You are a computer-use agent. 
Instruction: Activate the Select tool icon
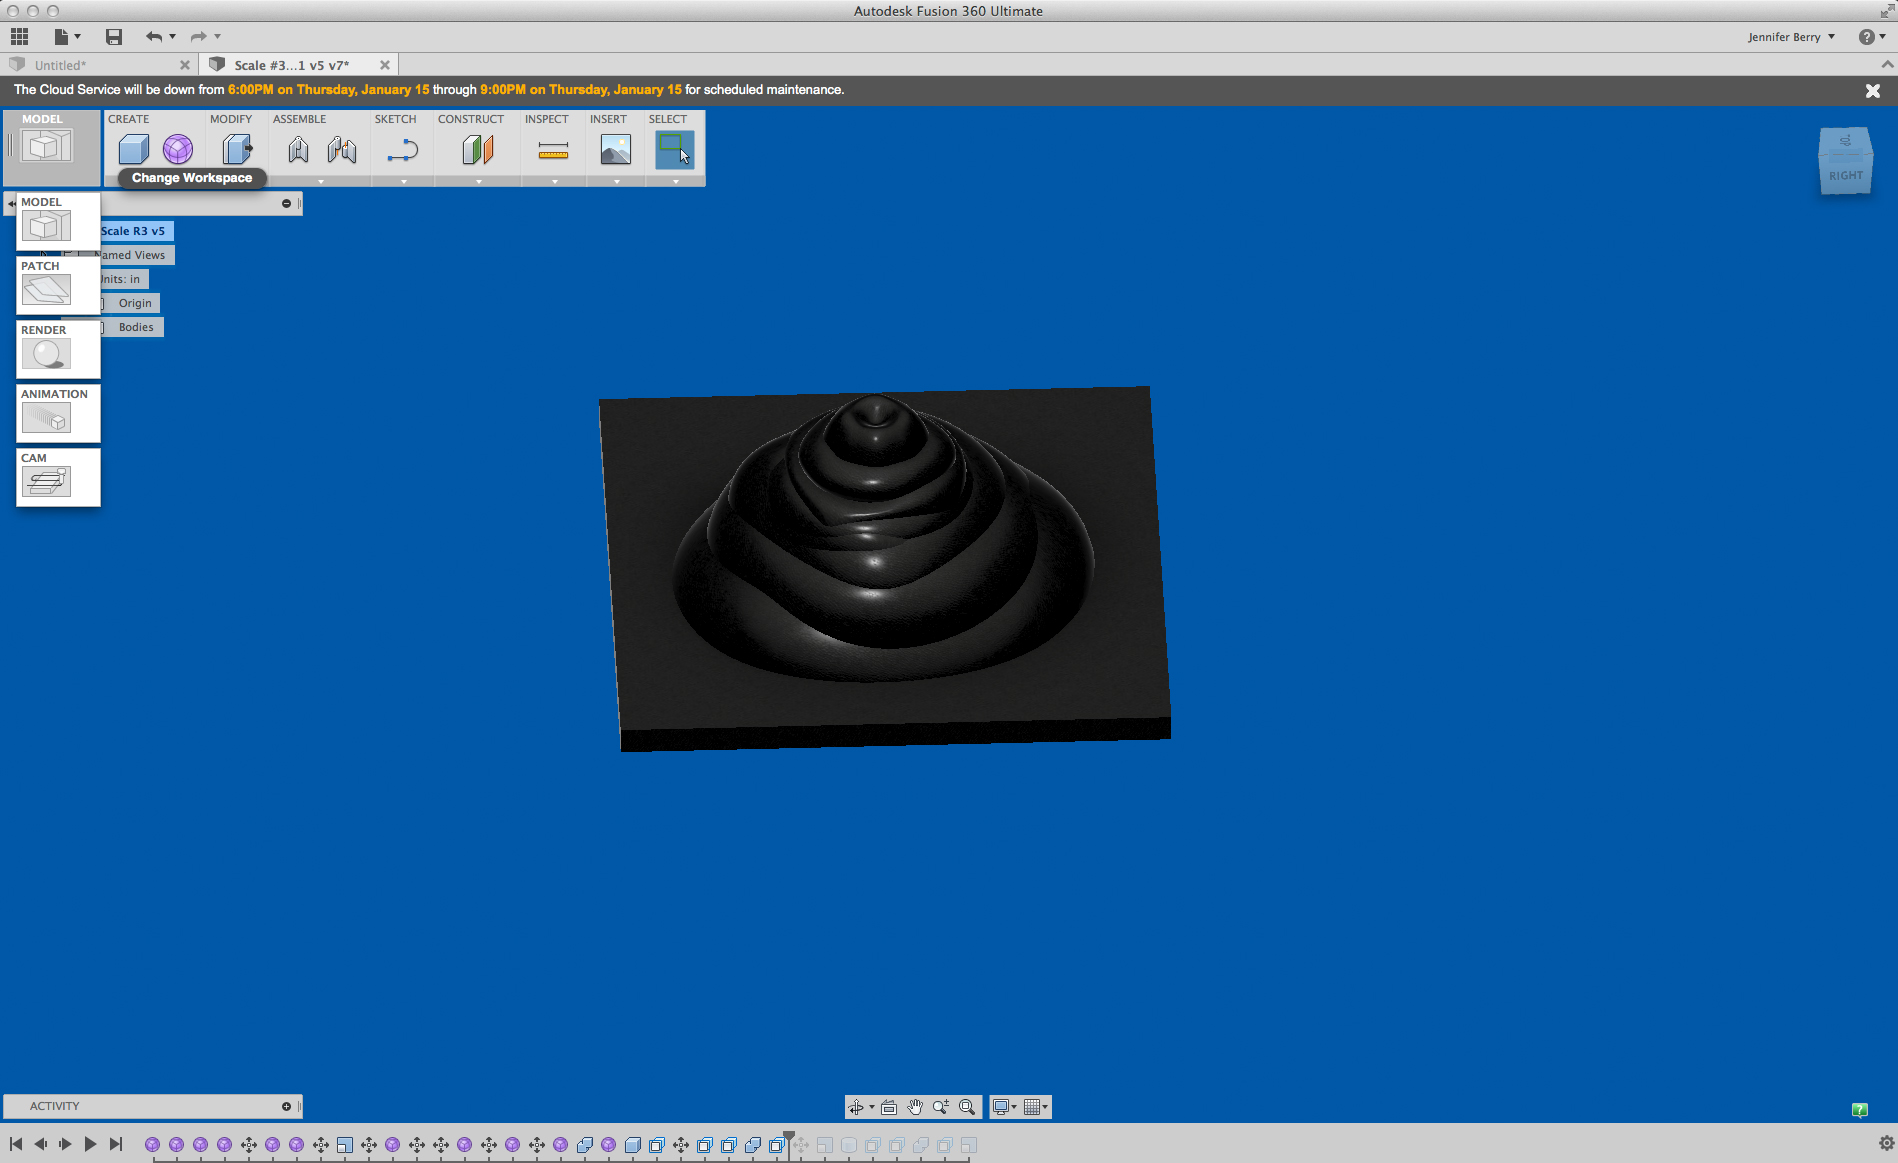[x=675, y=150]
